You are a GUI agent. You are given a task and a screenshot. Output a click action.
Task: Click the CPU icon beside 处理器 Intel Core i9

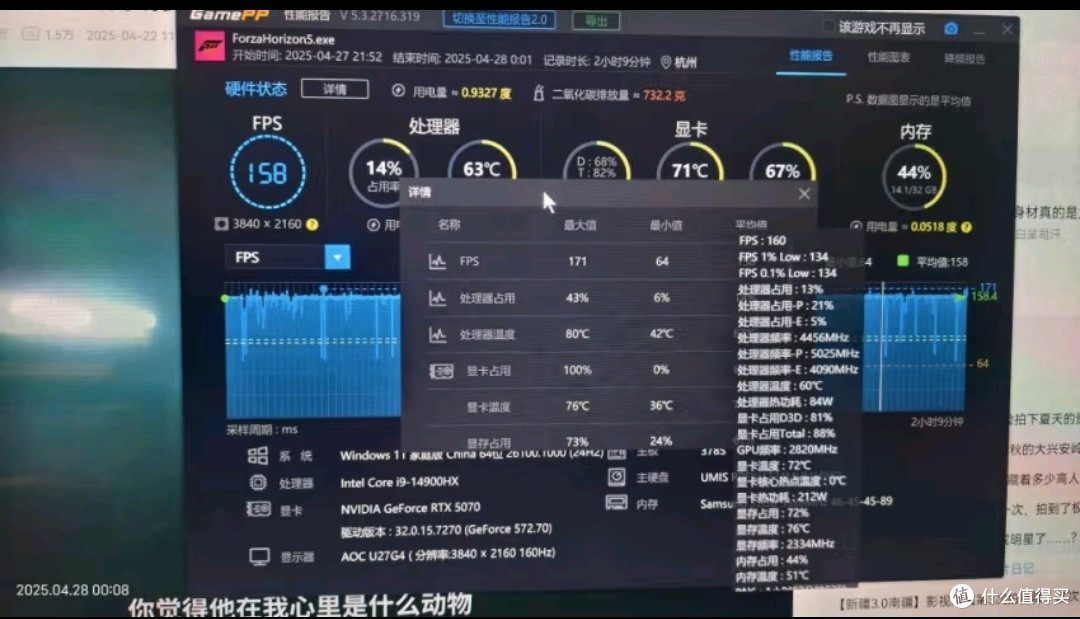(x=258, y=483)
